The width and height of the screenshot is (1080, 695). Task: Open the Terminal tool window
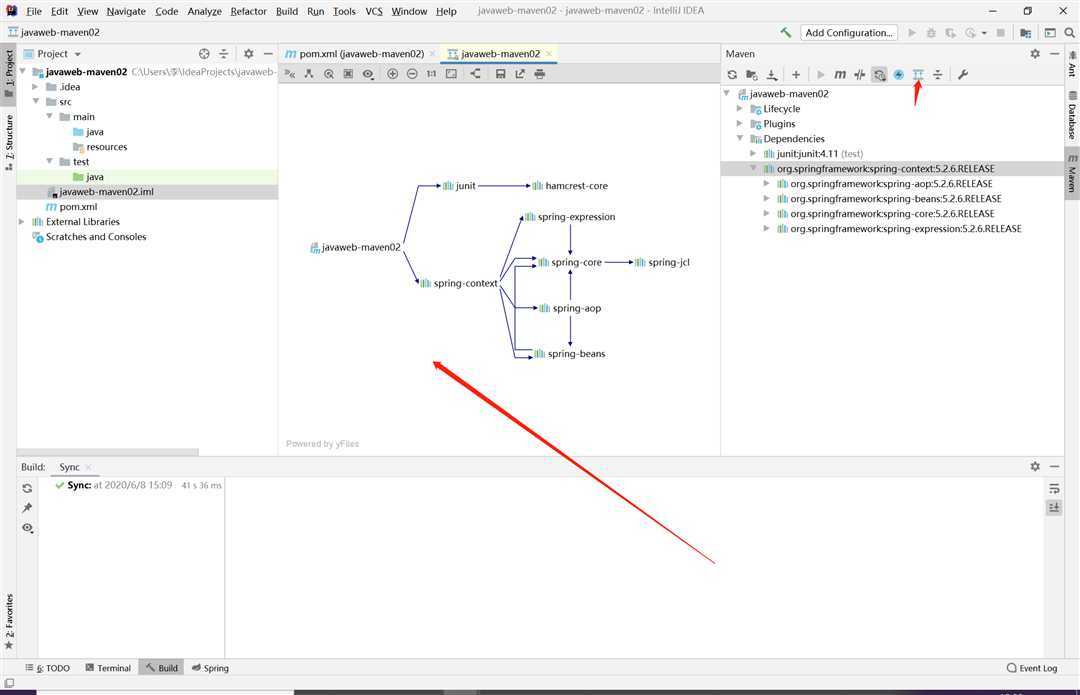point(108,668)
